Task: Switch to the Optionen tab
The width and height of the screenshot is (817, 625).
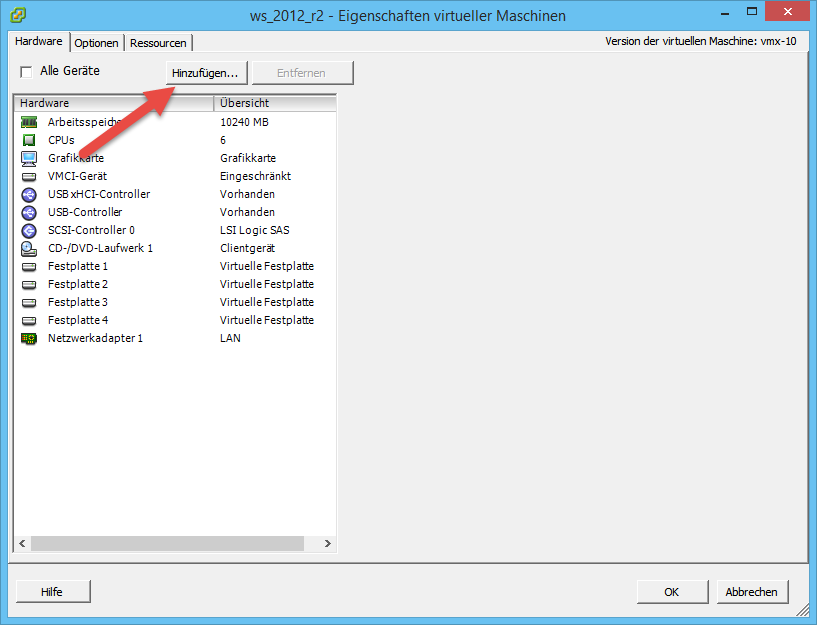Action: pos(96,43)
